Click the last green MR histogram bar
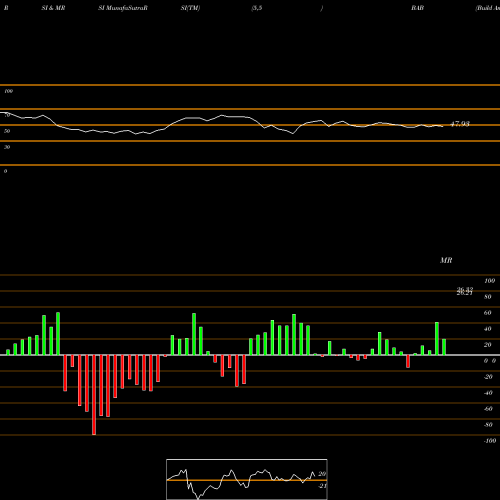Screen dimensions: 500x500 click(444, 347)
